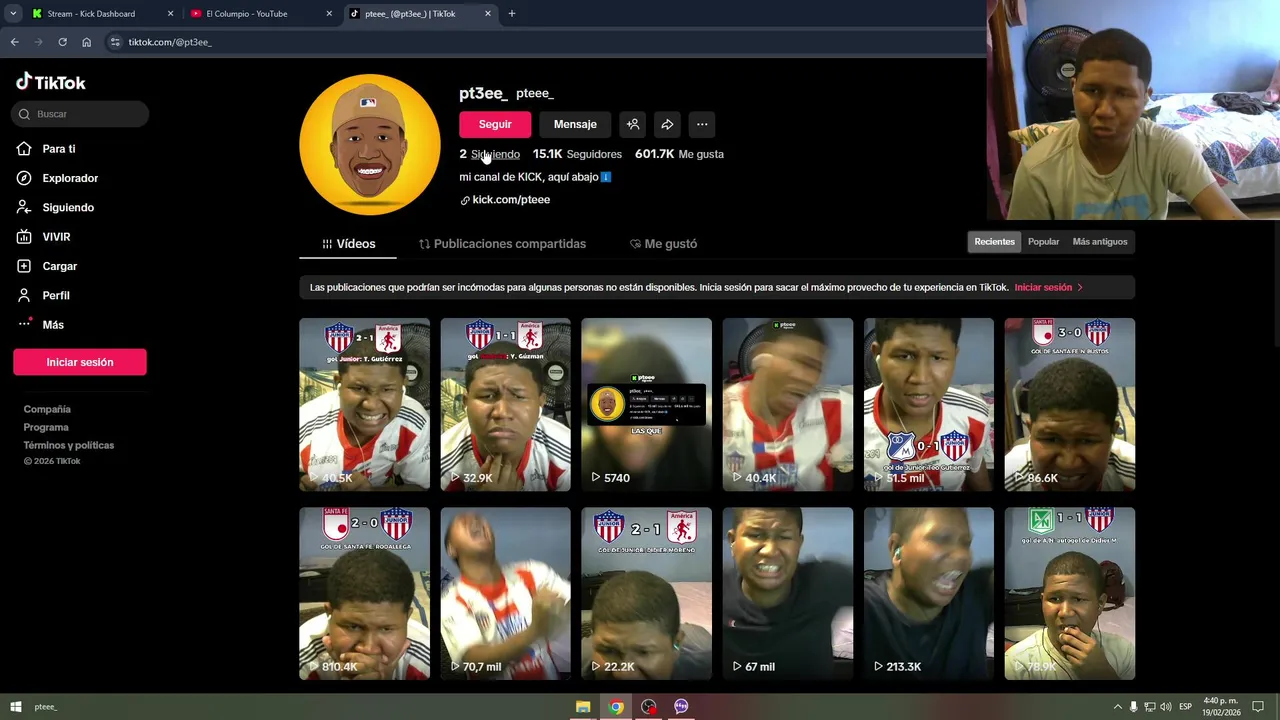Screen dimensions: 1280x720
Task: Open a new browser tab
Action: tap(512, 14)
